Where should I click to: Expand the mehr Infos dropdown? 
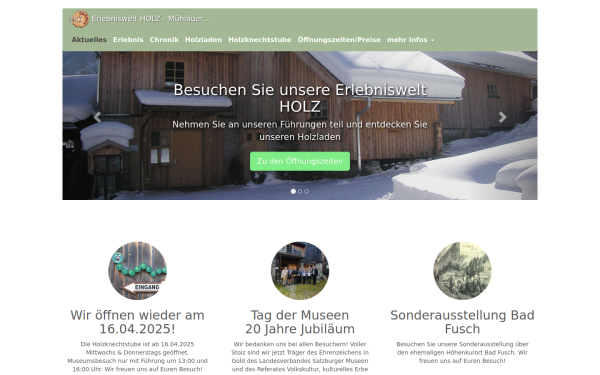click(x=410, y=40)
